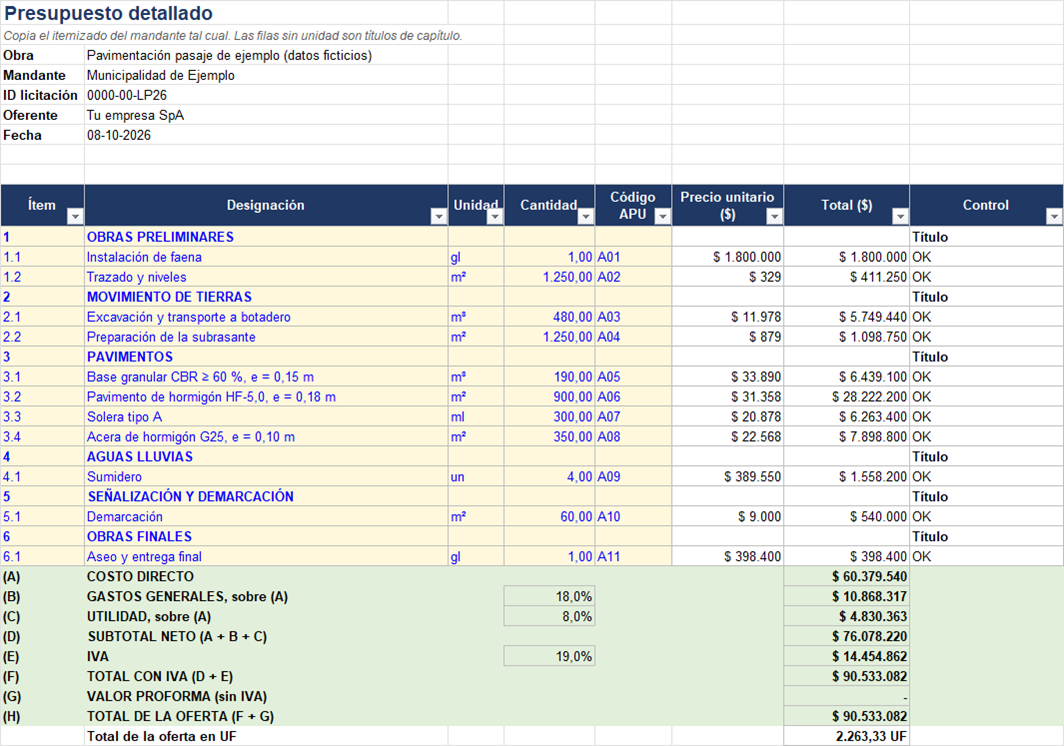Select the UF total '2.263,33 UF'
This screenshot has height=746, width=1064.
(x=847, y=736)
